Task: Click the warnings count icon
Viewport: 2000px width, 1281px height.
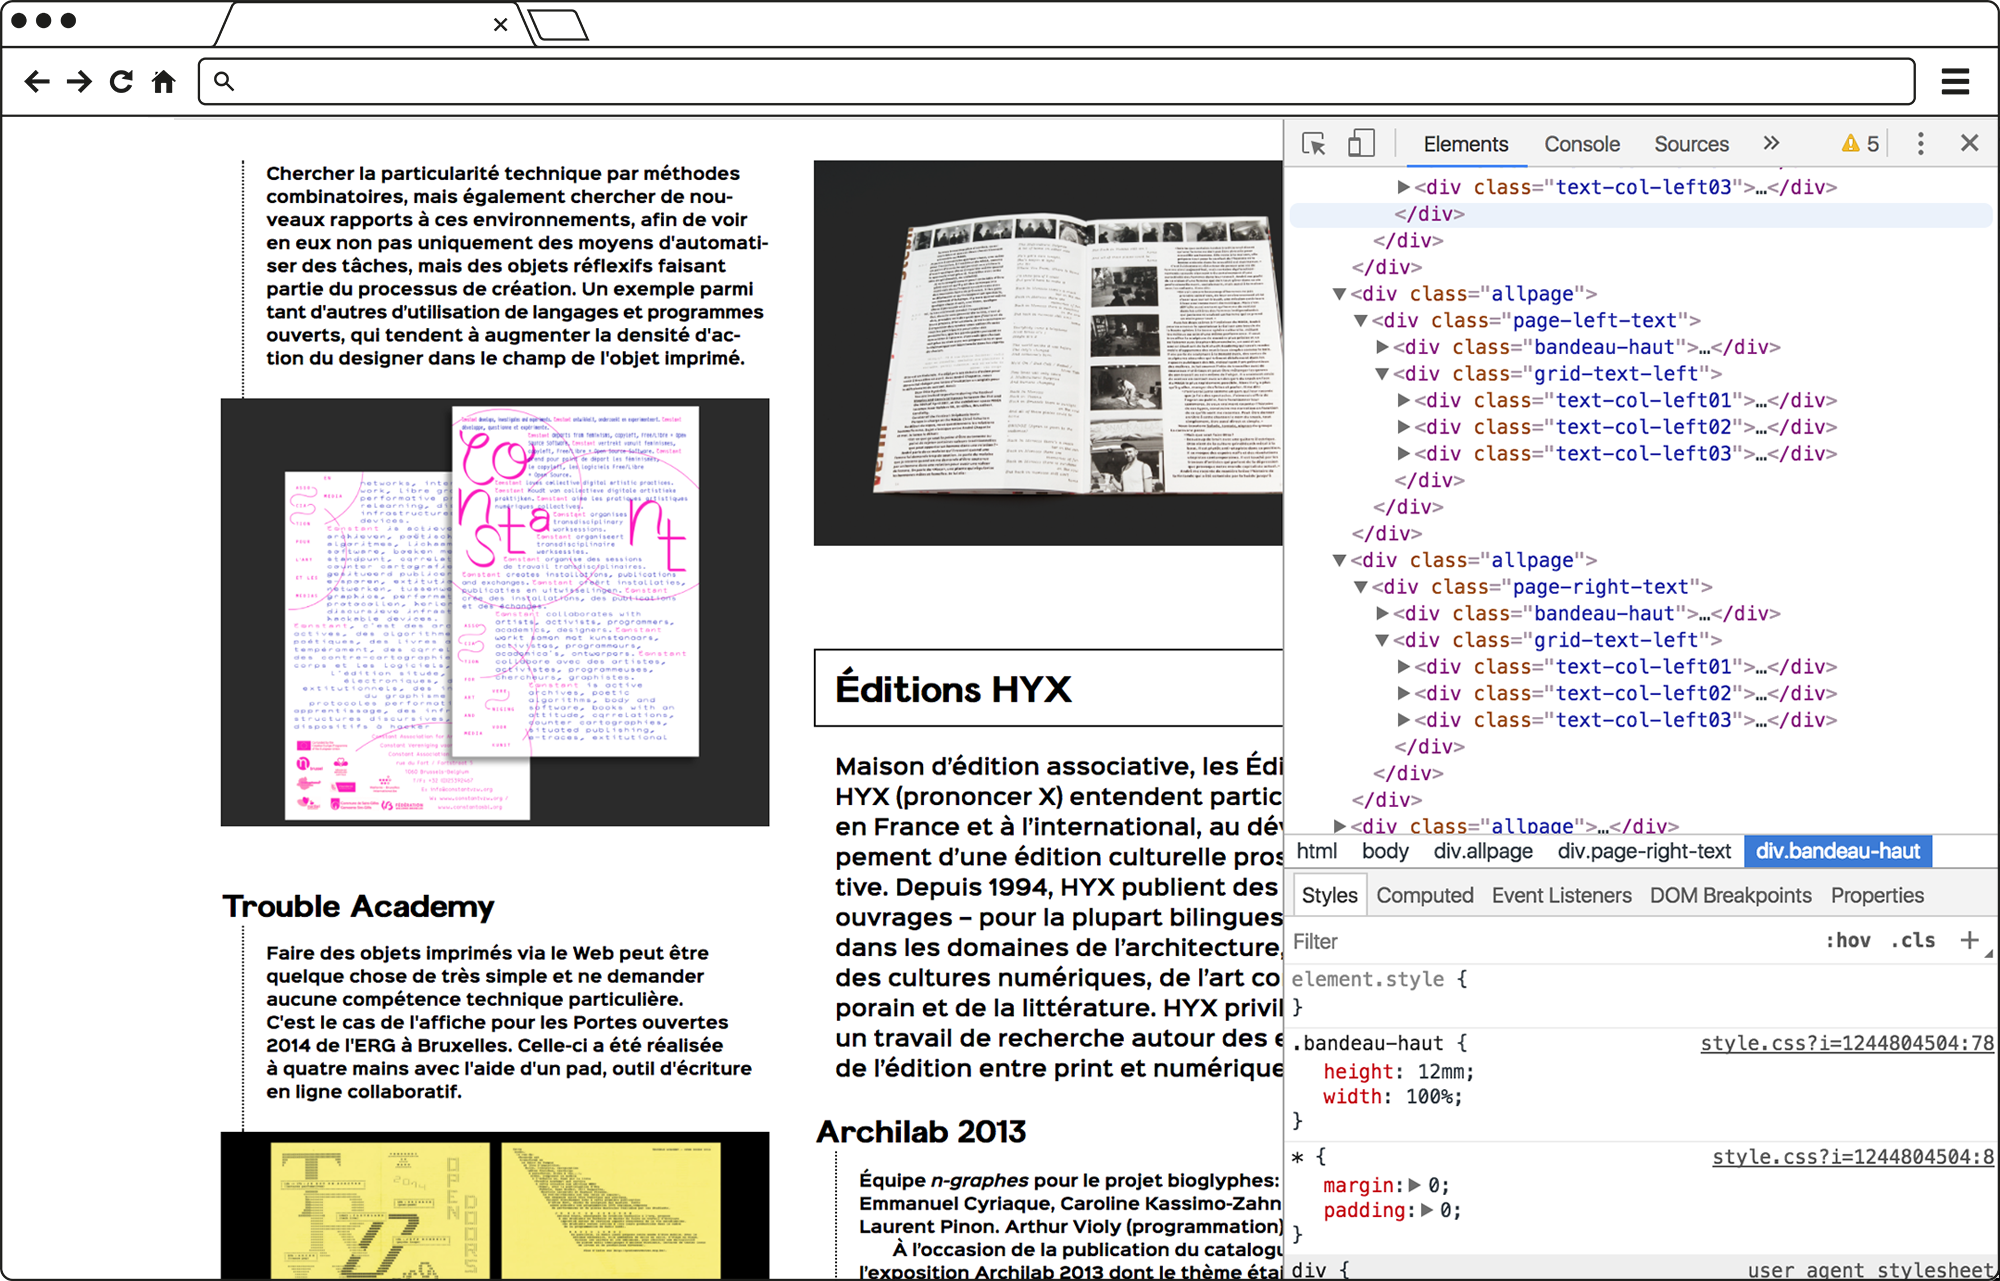Action: tap(1860, 144)
